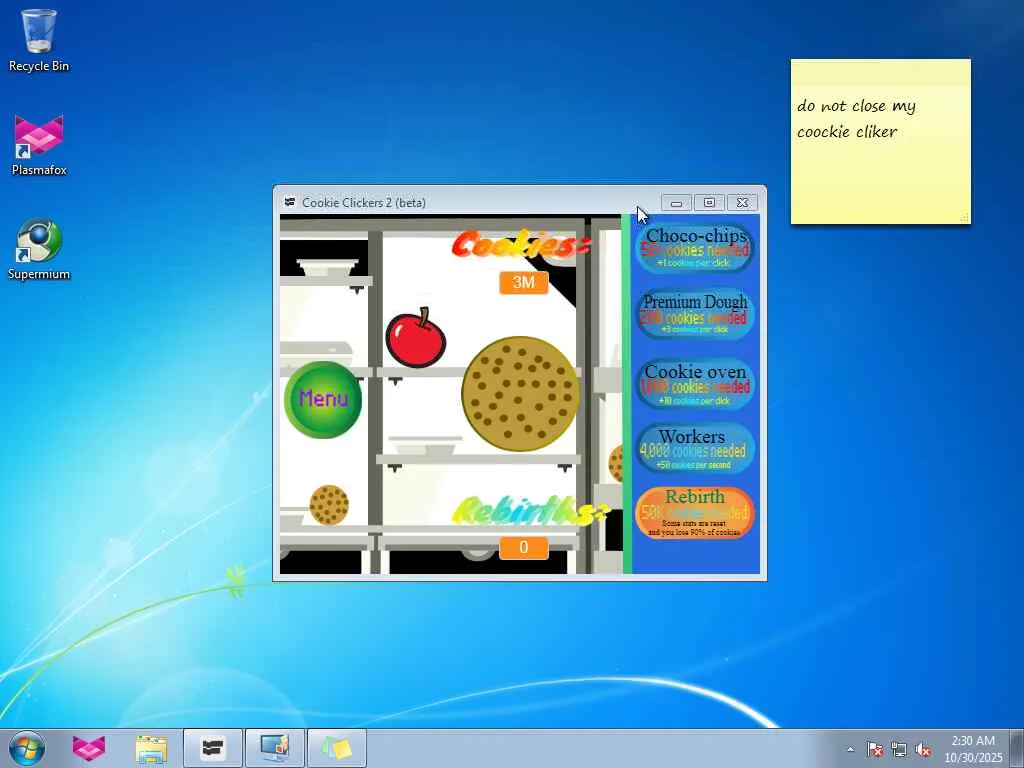Select the Cookie Clickers 2 (beta) title
Screen dimensions: 1024x768
364,202
